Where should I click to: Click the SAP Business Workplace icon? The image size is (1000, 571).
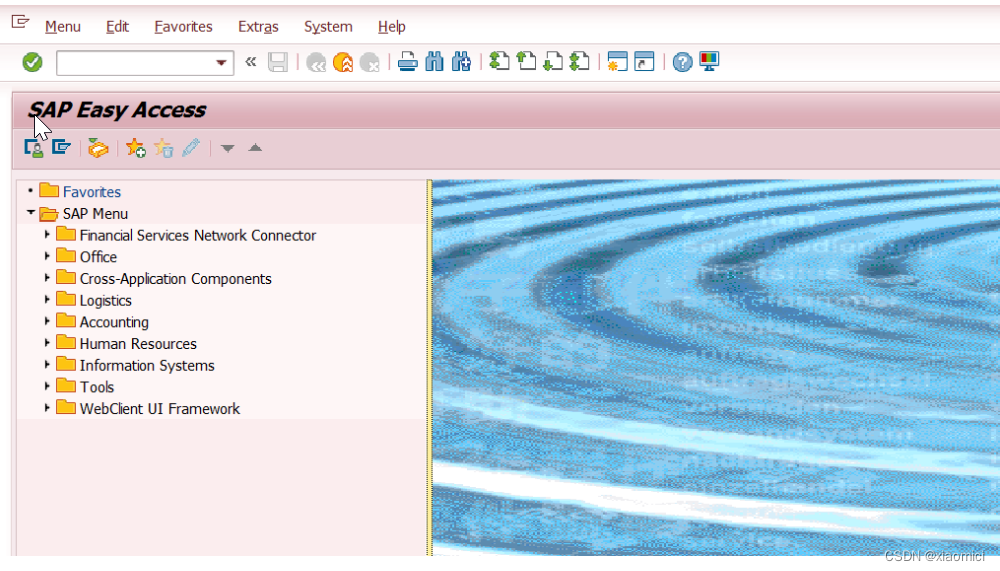98,148
